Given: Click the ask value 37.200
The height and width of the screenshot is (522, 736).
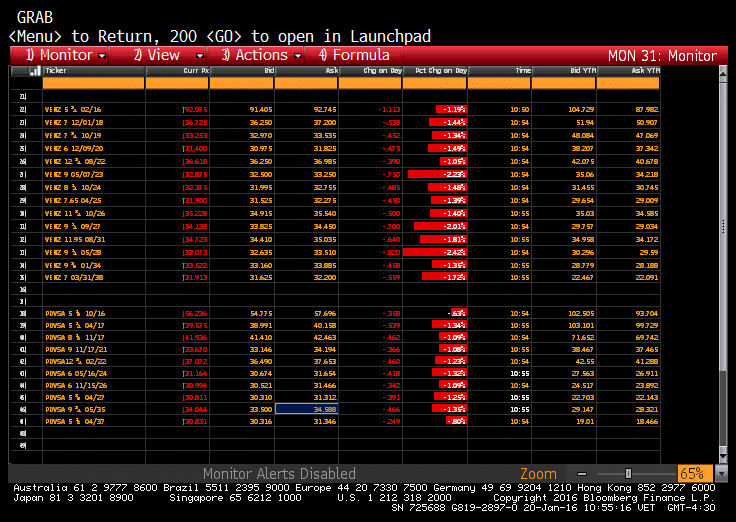Looking at the screenshot, I should pos(325,123).
